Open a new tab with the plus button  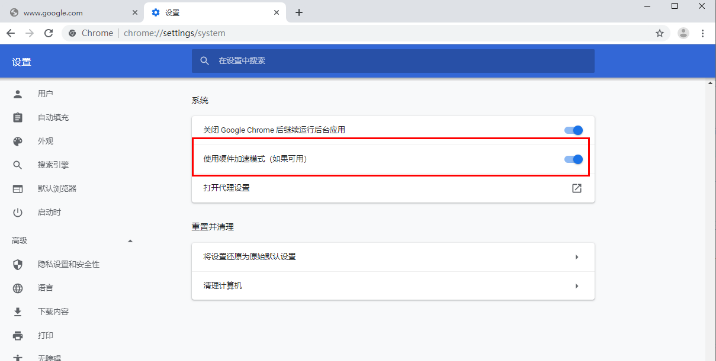[299, 12]
